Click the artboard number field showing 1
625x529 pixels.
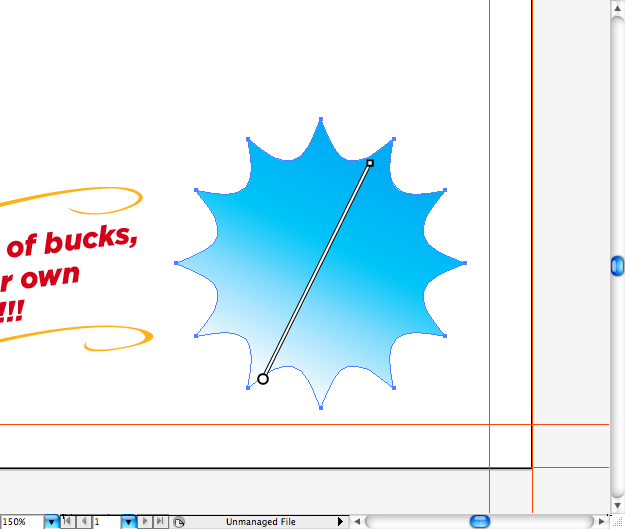[107, 521]
